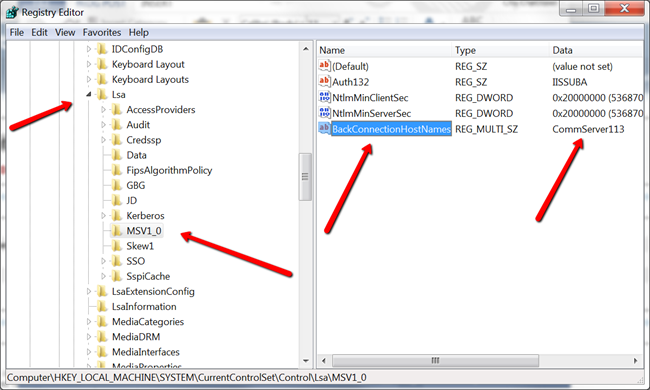Click the Kerberos folder icon
The width and height of the screenshot is (650, 390).
(117, 216)
